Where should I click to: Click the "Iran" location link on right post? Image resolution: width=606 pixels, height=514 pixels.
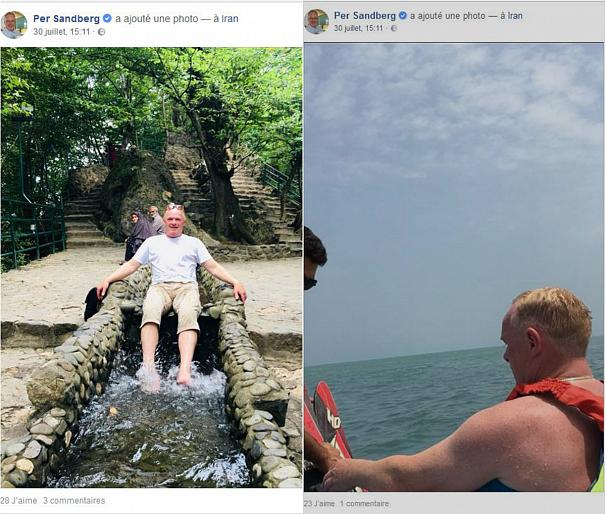click(514, 16)
